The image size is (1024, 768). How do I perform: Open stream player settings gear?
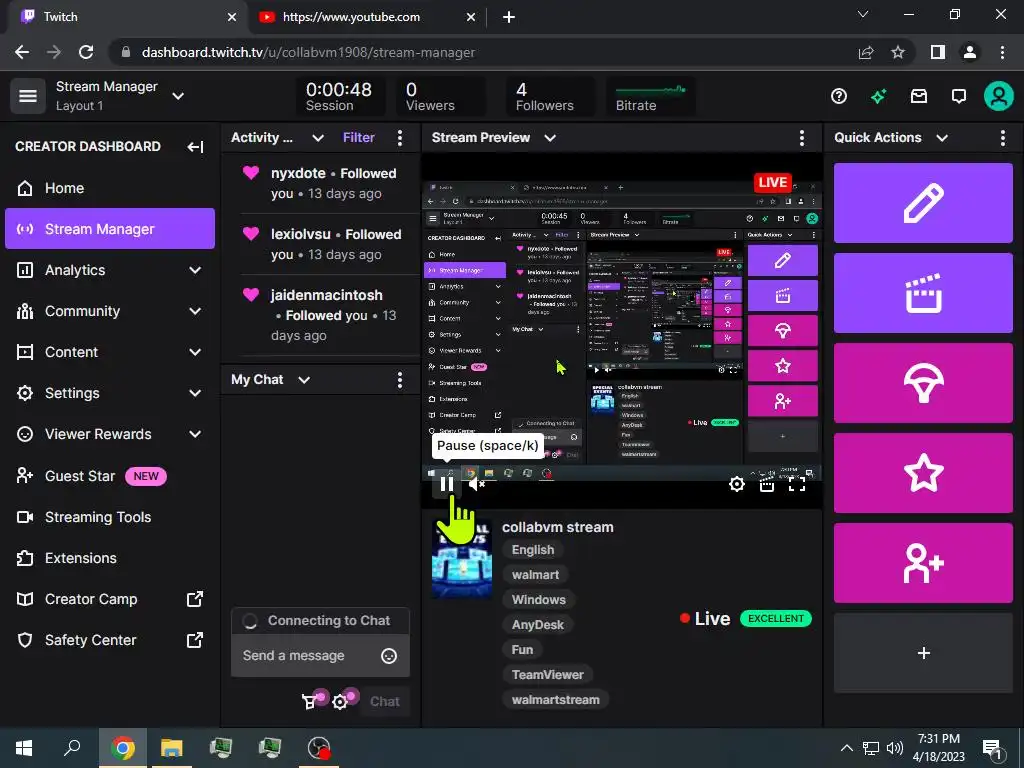coord(737,484)
